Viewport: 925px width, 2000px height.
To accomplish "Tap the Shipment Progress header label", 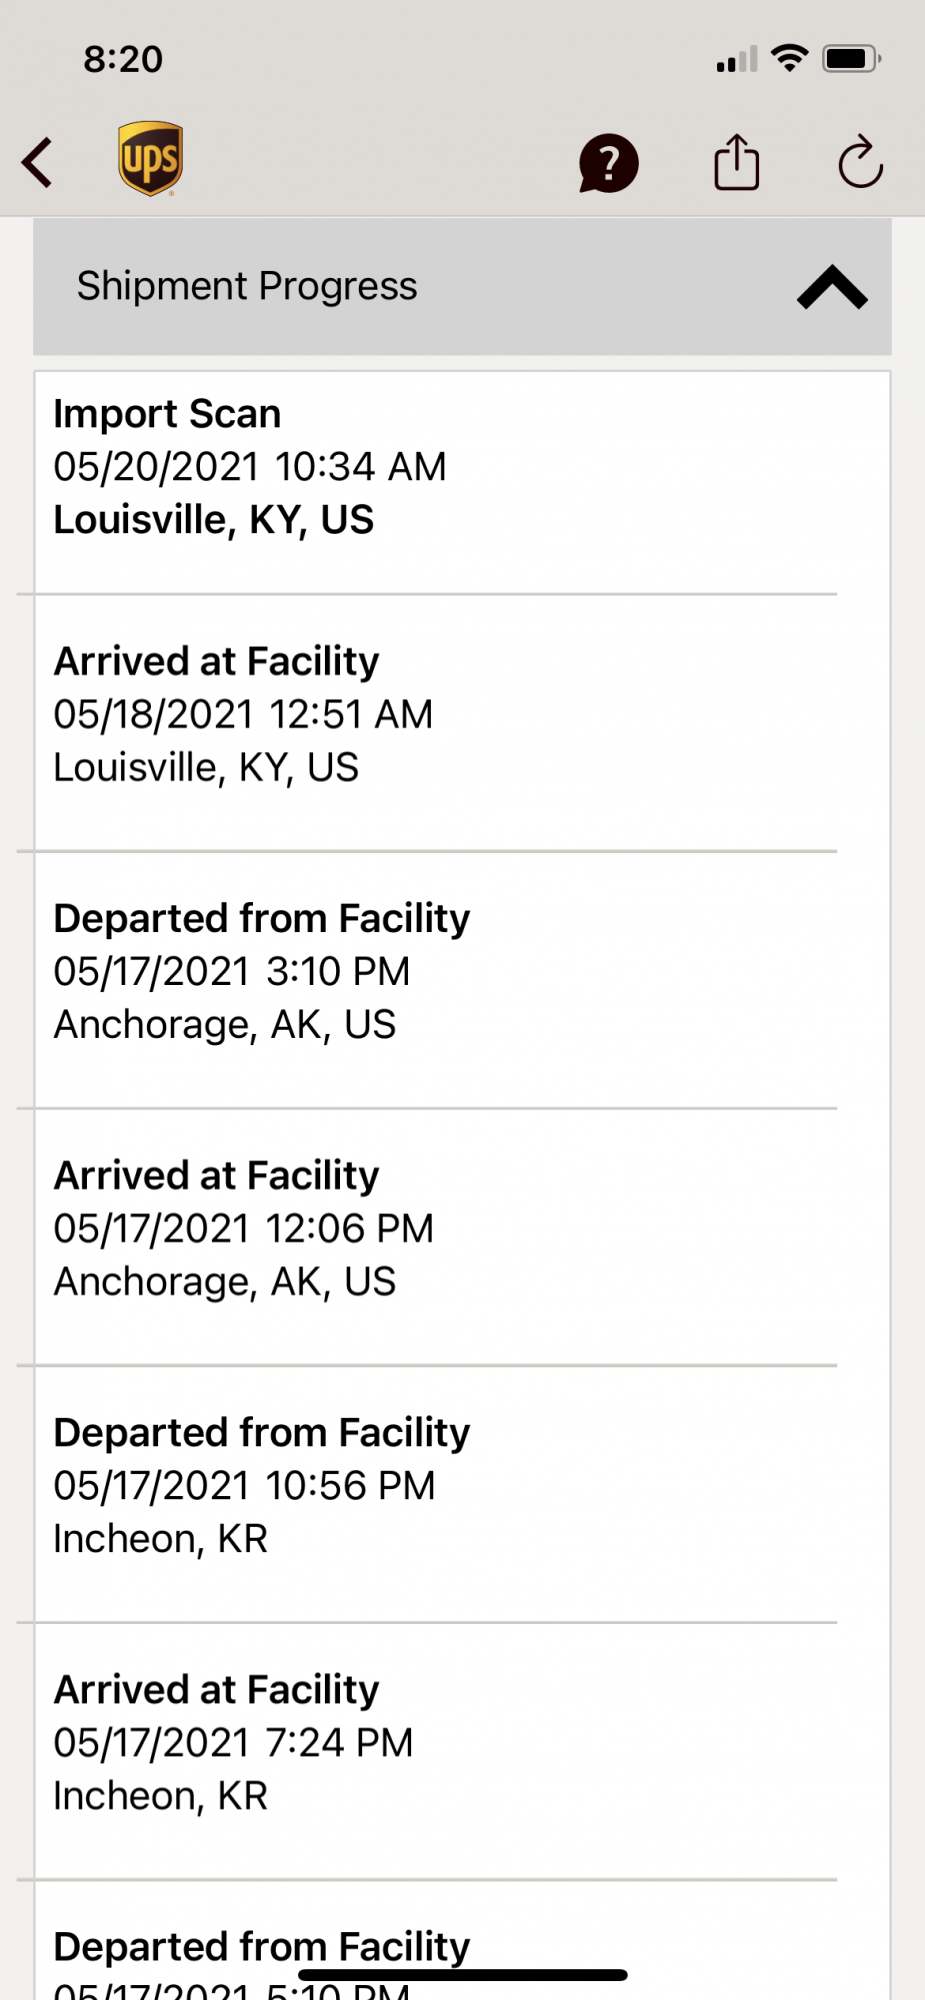I will pos(247,287).
